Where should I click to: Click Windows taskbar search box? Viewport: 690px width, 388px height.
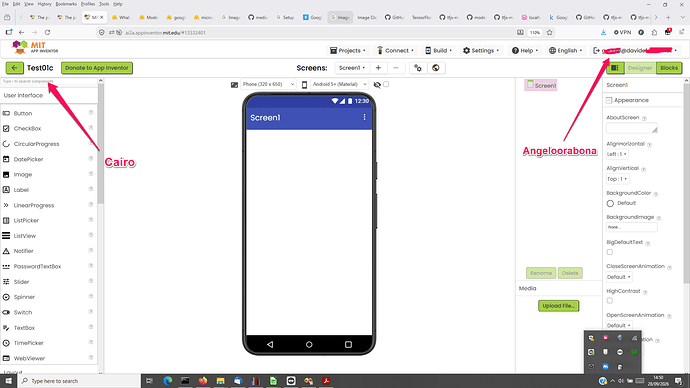coord(79,381)
